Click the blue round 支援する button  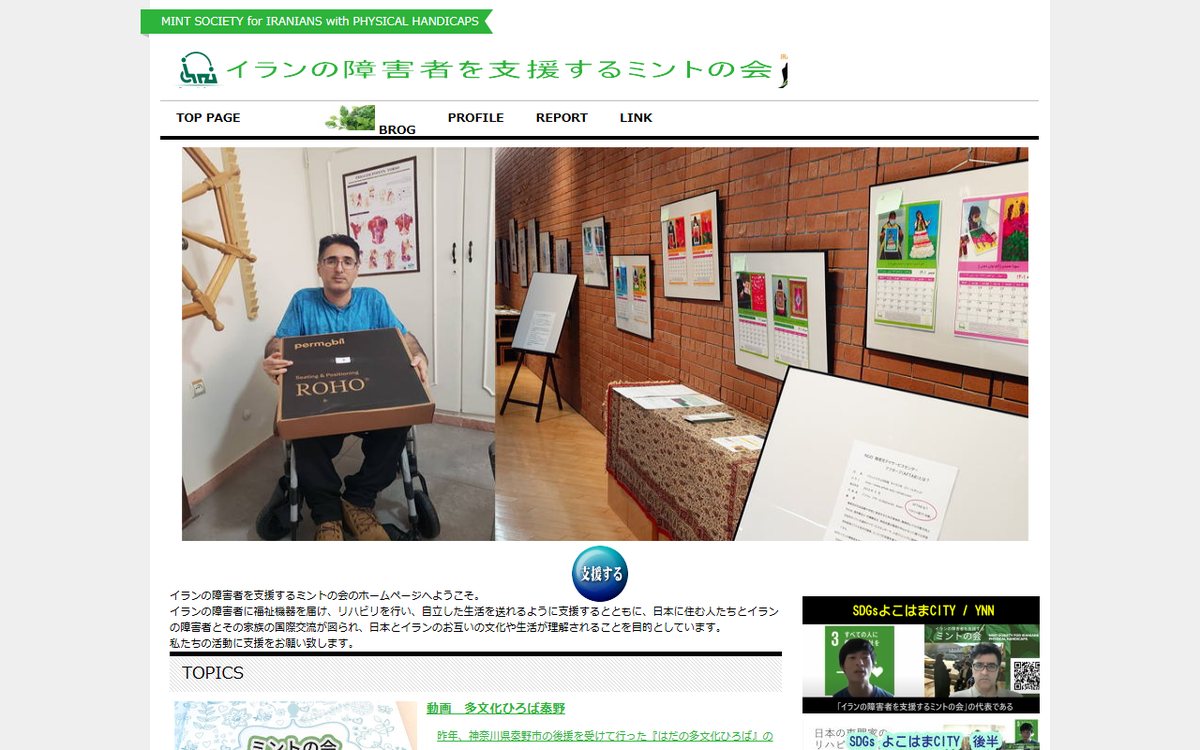click(x=600, y=574)
